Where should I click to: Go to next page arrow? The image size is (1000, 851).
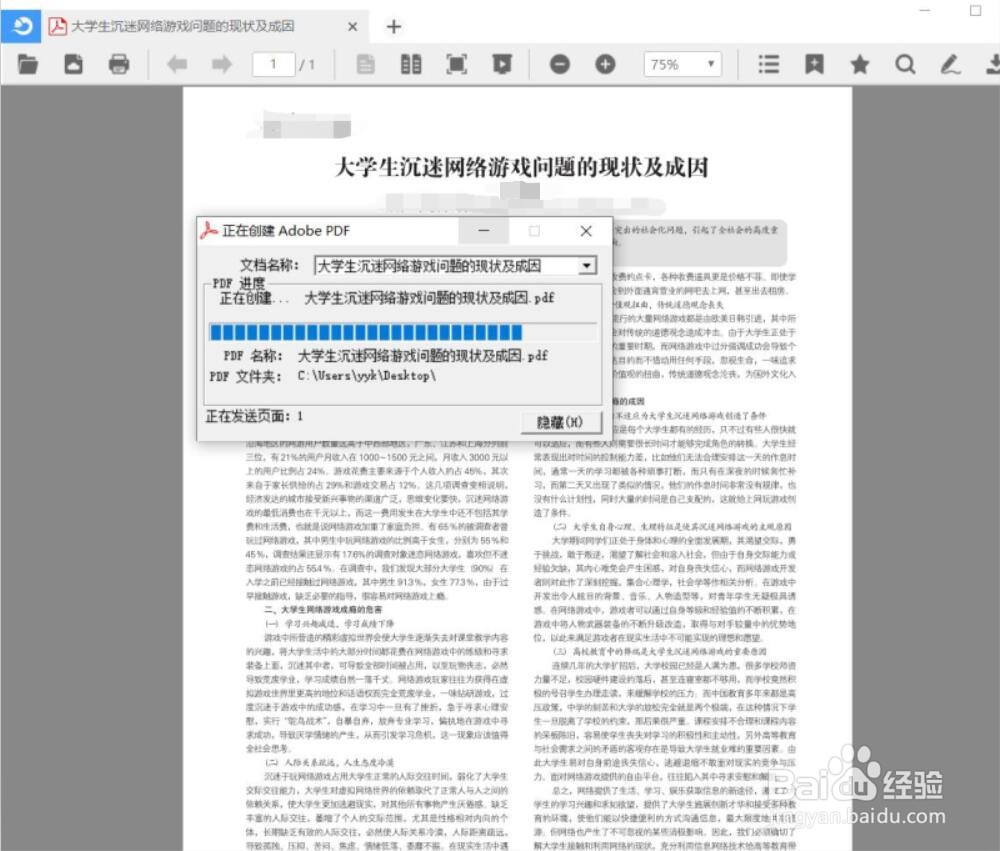point(221,64)
